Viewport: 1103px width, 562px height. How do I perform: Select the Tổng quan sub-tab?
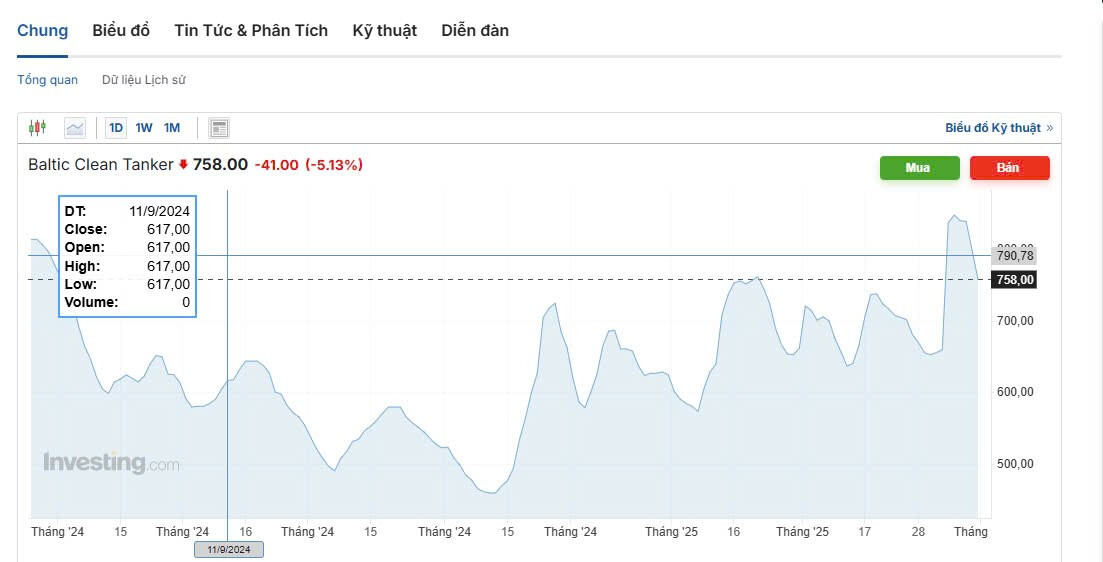click(x=47, y=80)
